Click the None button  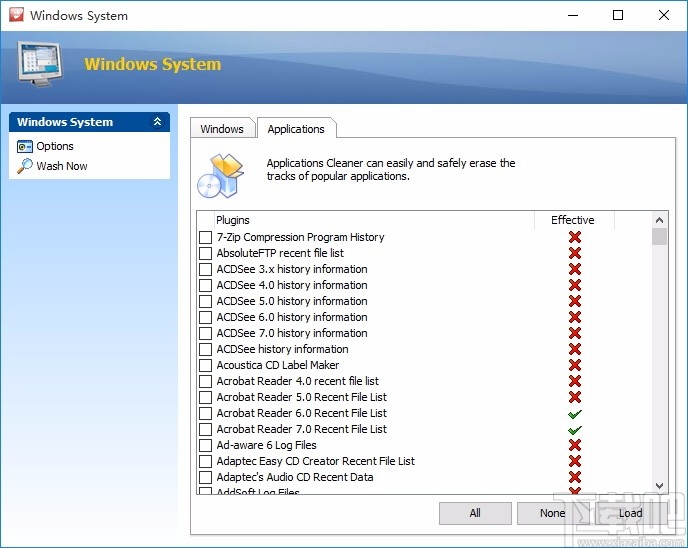pyautogui.click(x=552, y=513)
